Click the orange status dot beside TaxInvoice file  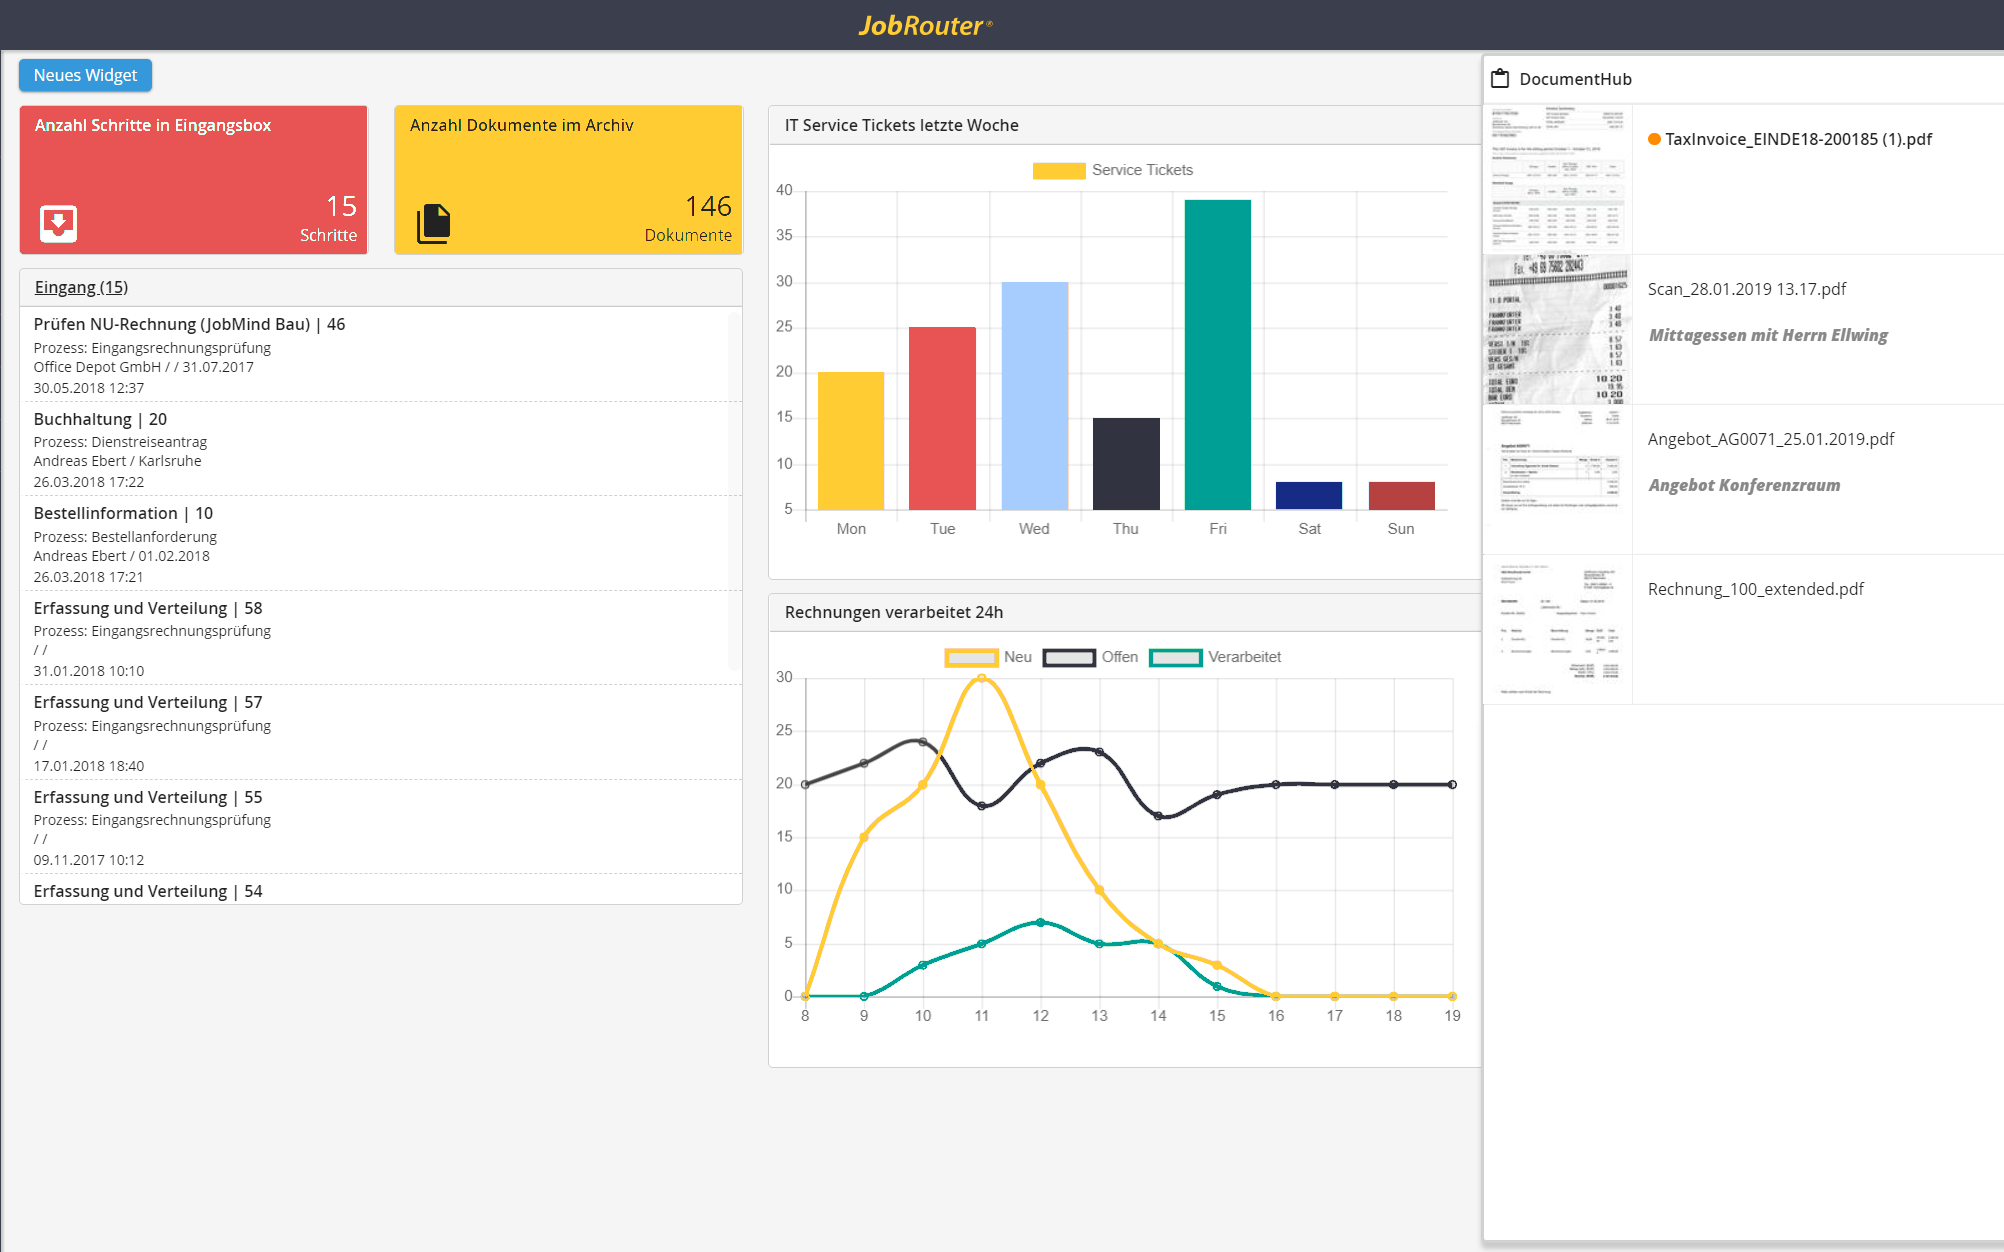coord(1654,139)
